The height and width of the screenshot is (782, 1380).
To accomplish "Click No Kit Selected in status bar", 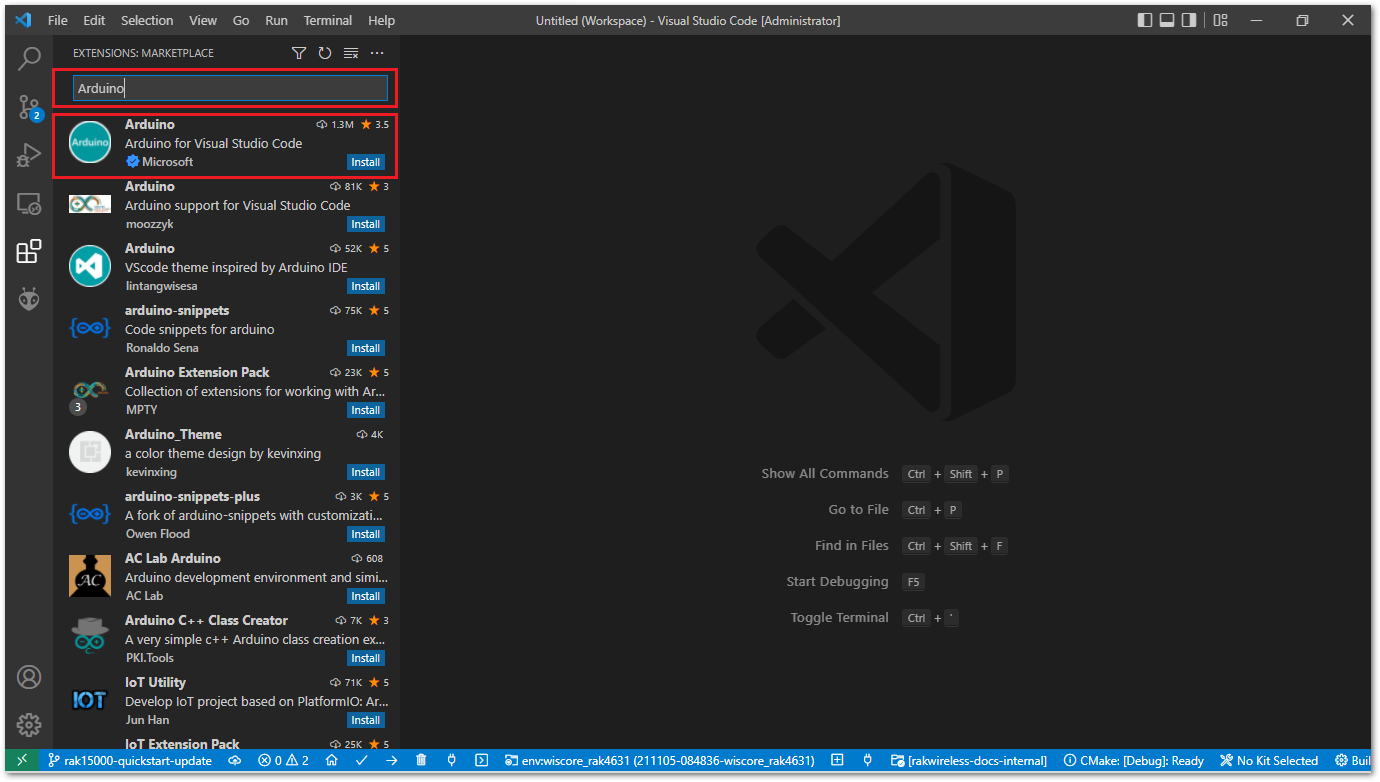I will click(1269, 760).
